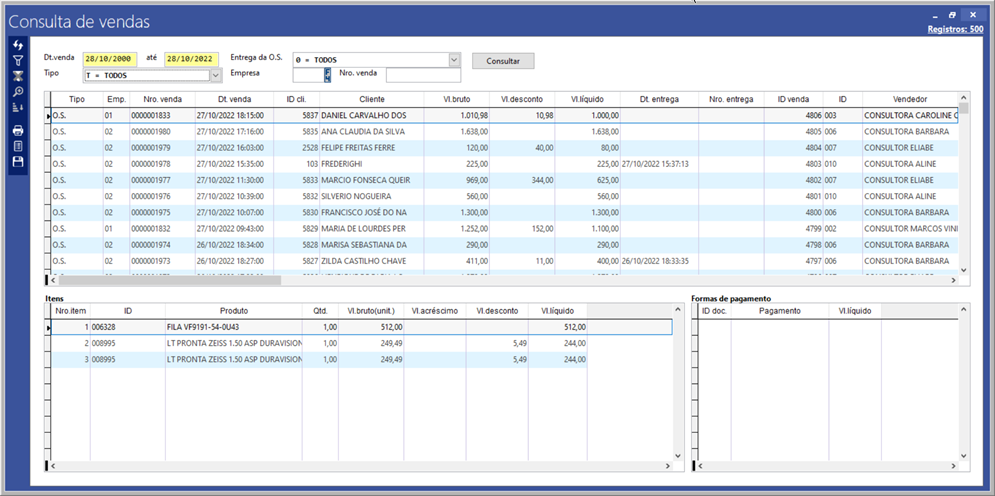
Task: Click the magnifier search icon
Action: point(17,91)
